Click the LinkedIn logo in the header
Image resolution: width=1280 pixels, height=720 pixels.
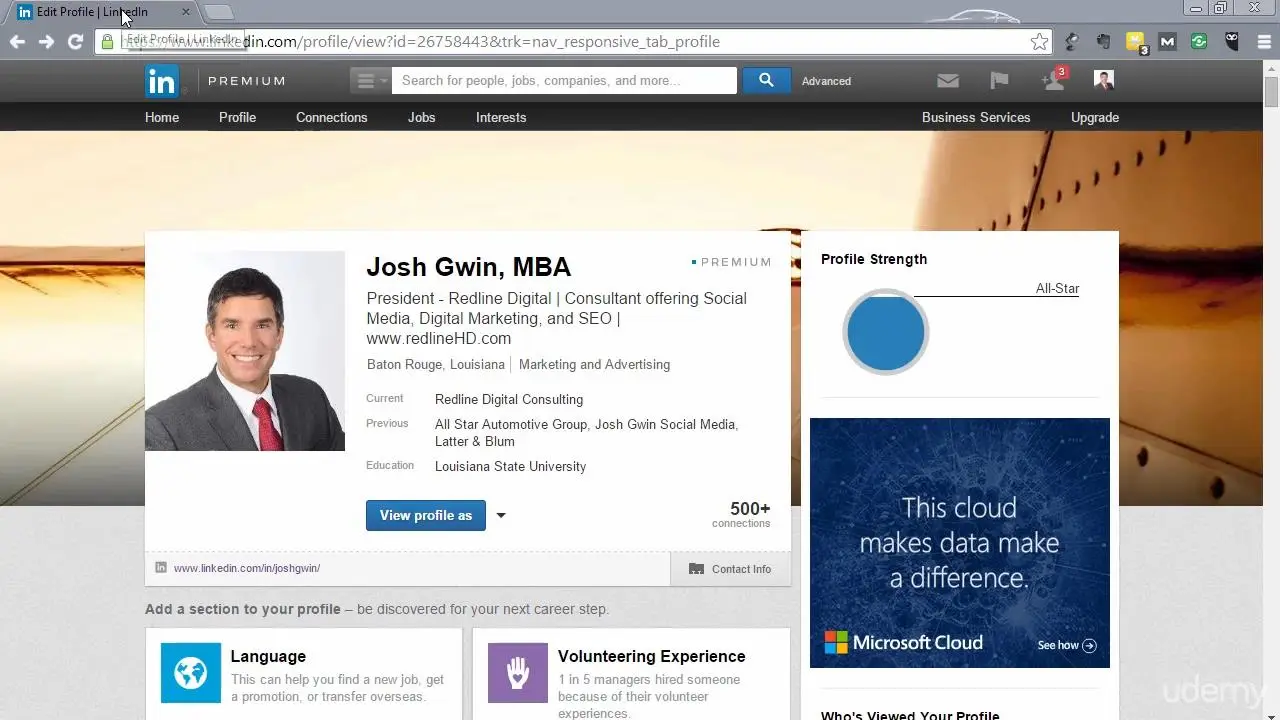[162, 81]
